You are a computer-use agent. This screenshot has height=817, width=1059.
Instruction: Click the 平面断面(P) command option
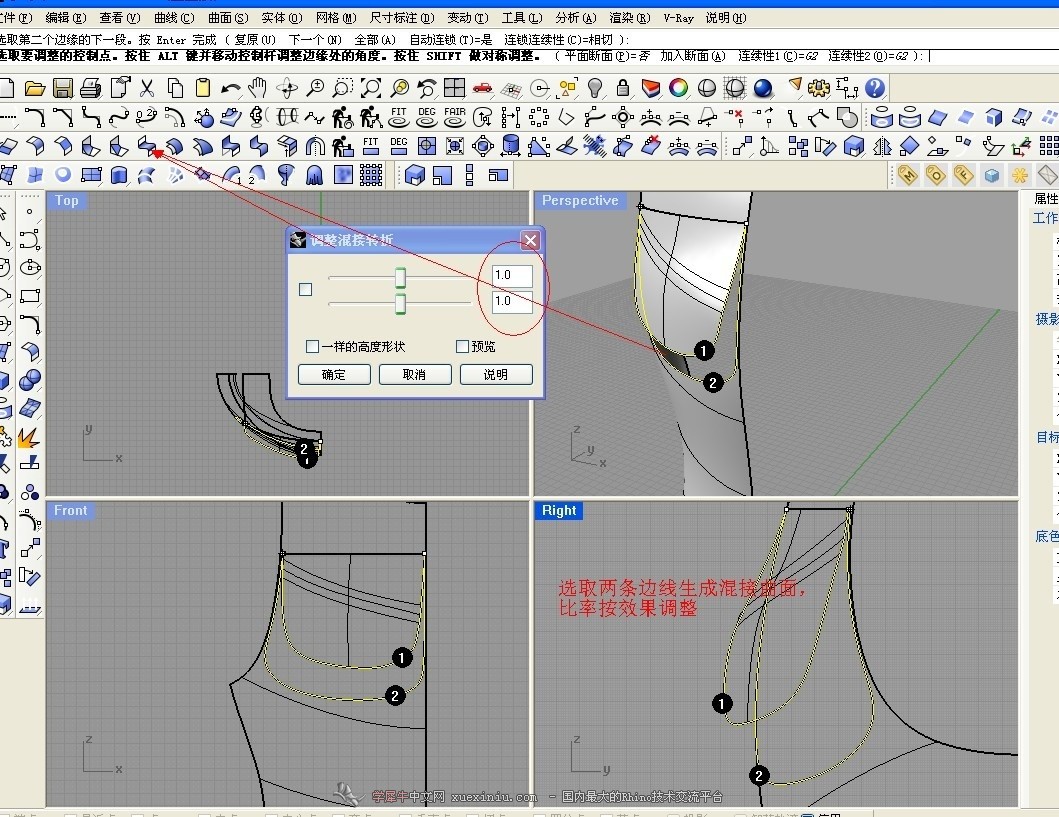[x=606, y=56]
